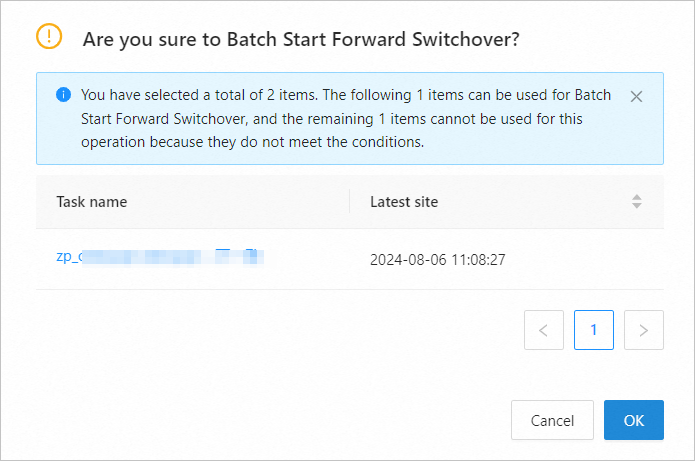Confirm switchover with the OK button
The width and height of the screenshot is (695, 461).
coord(633,420)
